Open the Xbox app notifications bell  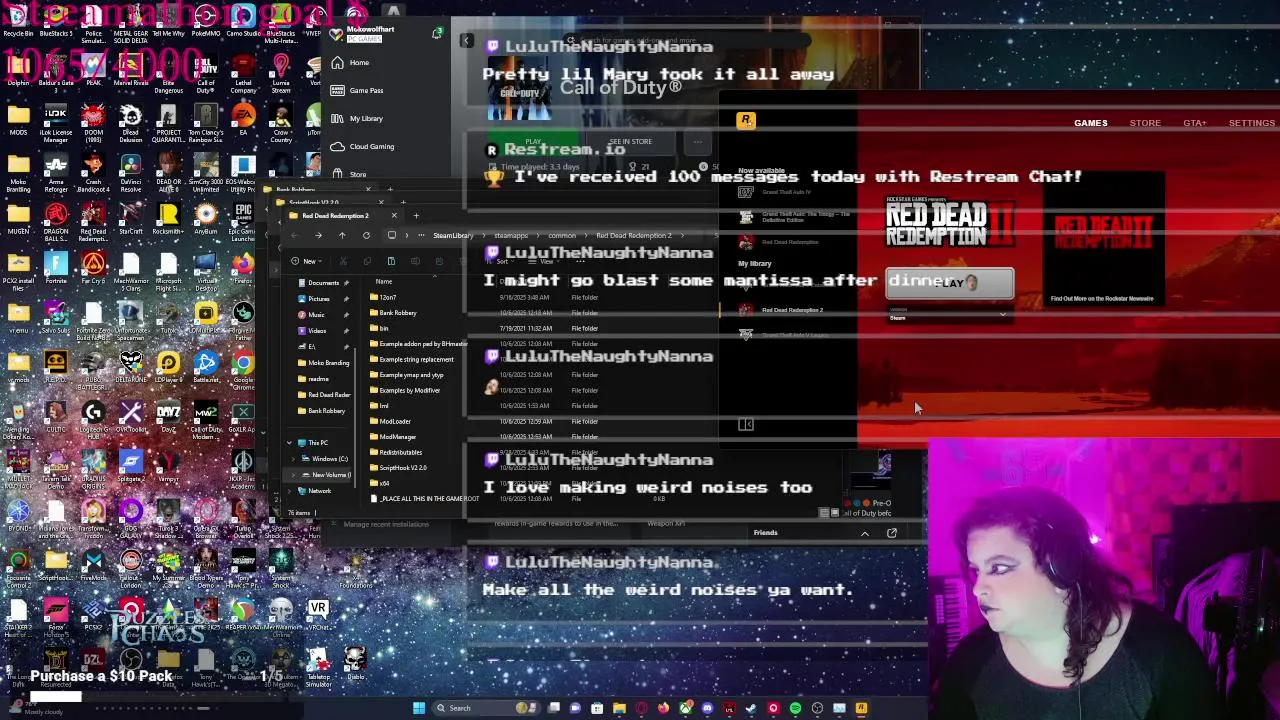(x=437, y=33)
